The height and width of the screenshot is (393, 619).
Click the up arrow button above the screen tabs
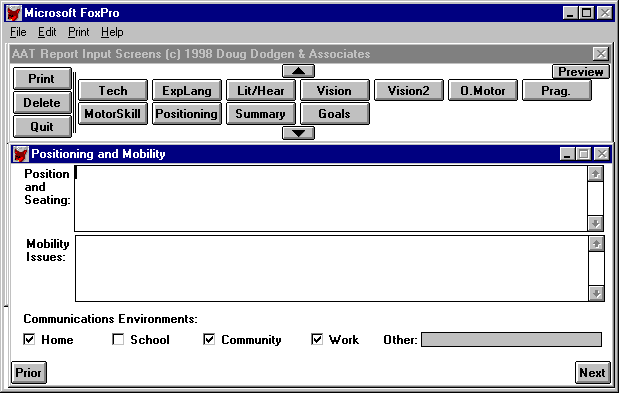pos(298,71)
